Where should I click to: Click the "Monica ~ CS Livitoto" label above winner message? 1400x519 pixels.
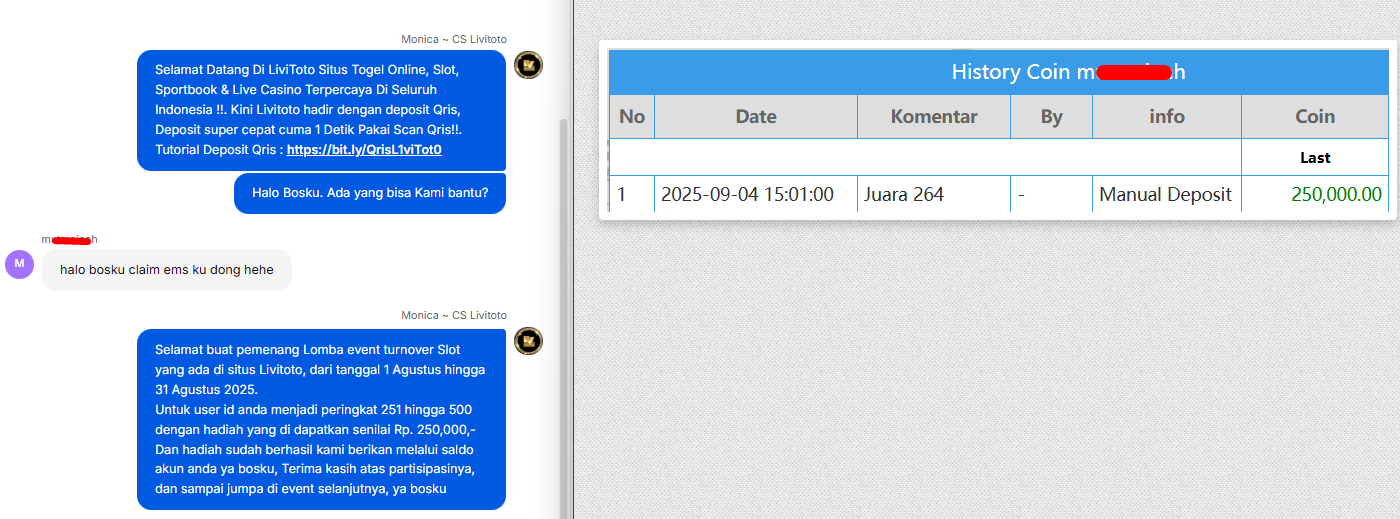(x=454, y=316)
